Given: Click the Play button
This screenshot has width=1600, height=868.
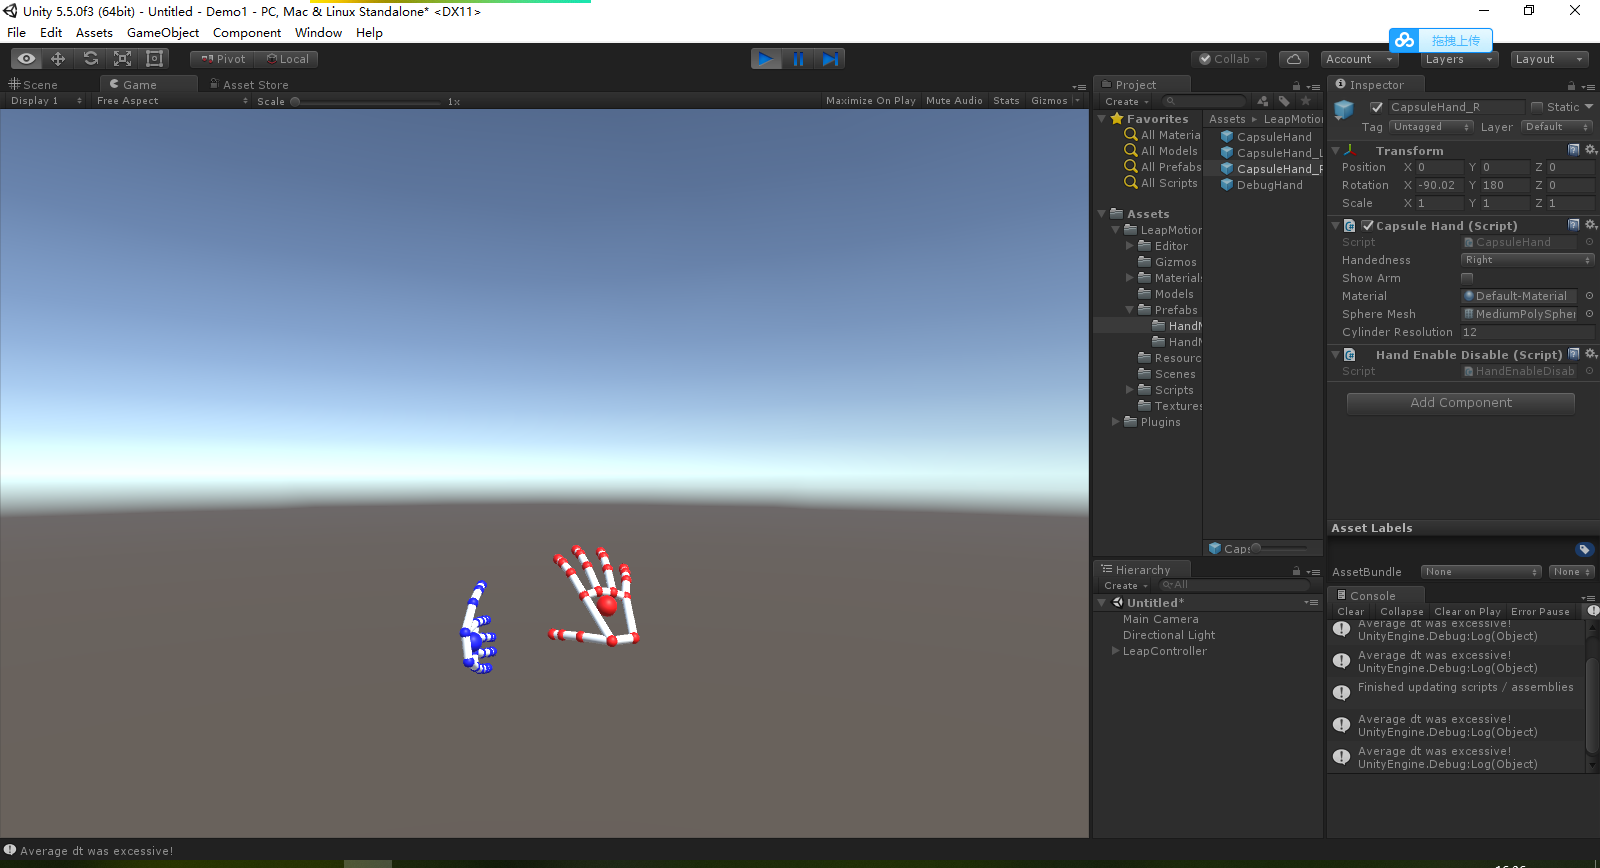Looking at the screenshot, I should pos(766,59).
